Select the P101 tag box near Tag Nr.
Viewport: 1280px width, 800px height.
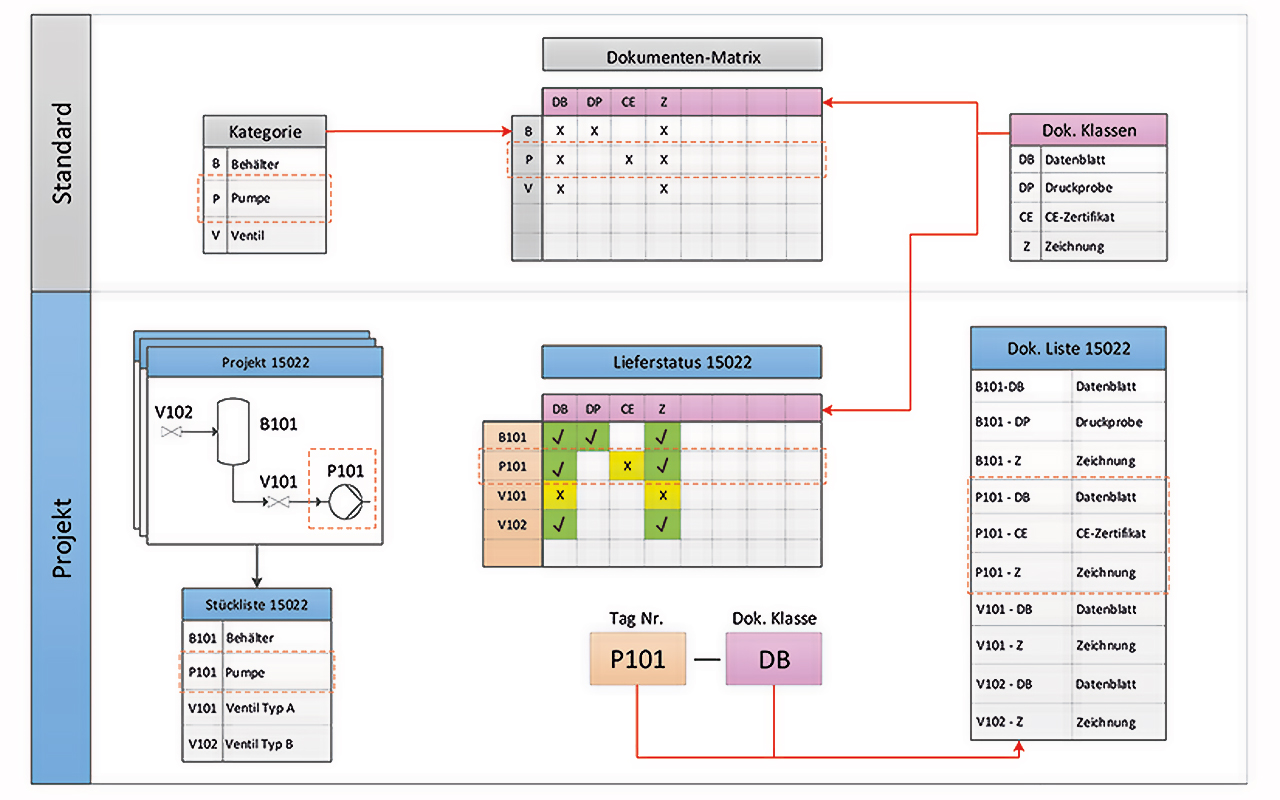637,658
